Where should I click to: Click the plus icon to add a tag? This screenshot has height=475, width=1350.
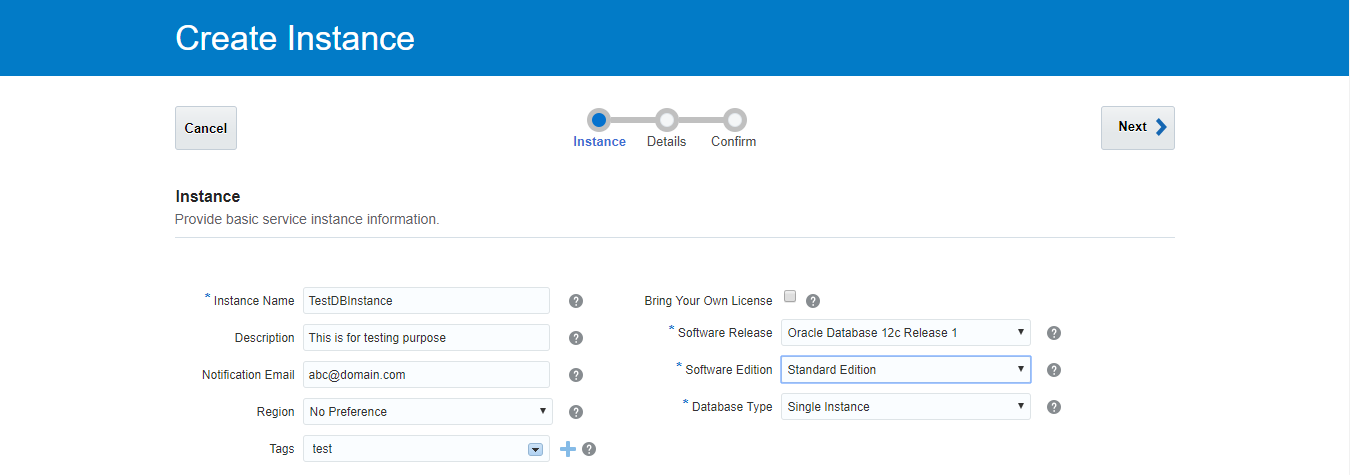click(x=568, y=449)
